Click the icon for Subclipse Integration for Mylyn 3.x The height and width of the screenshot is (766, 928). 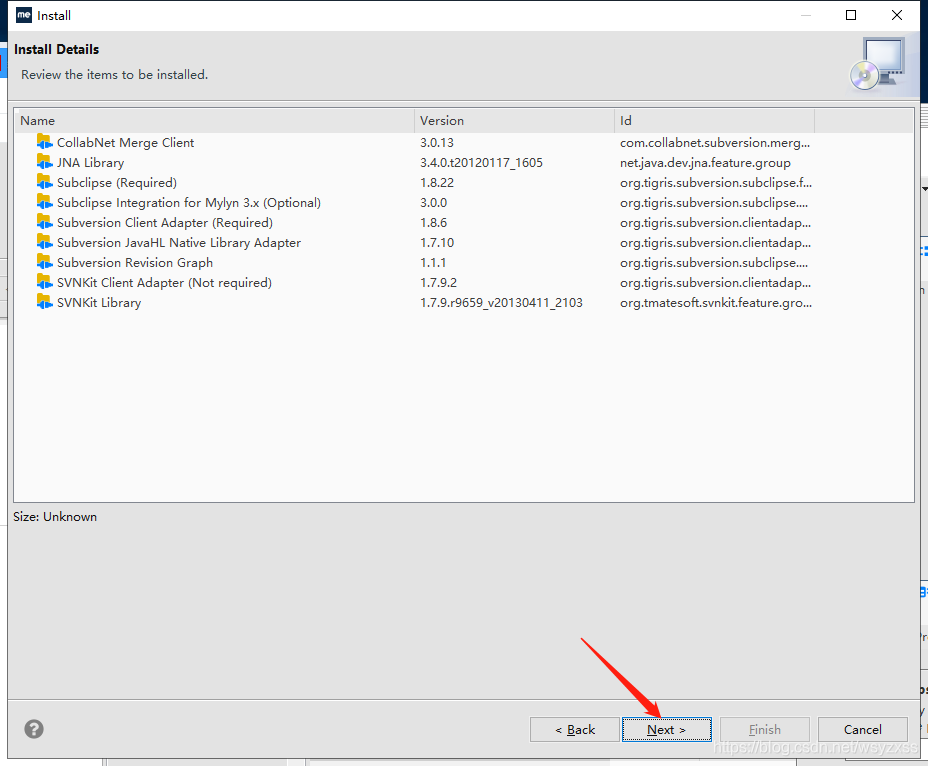point(43,202)
